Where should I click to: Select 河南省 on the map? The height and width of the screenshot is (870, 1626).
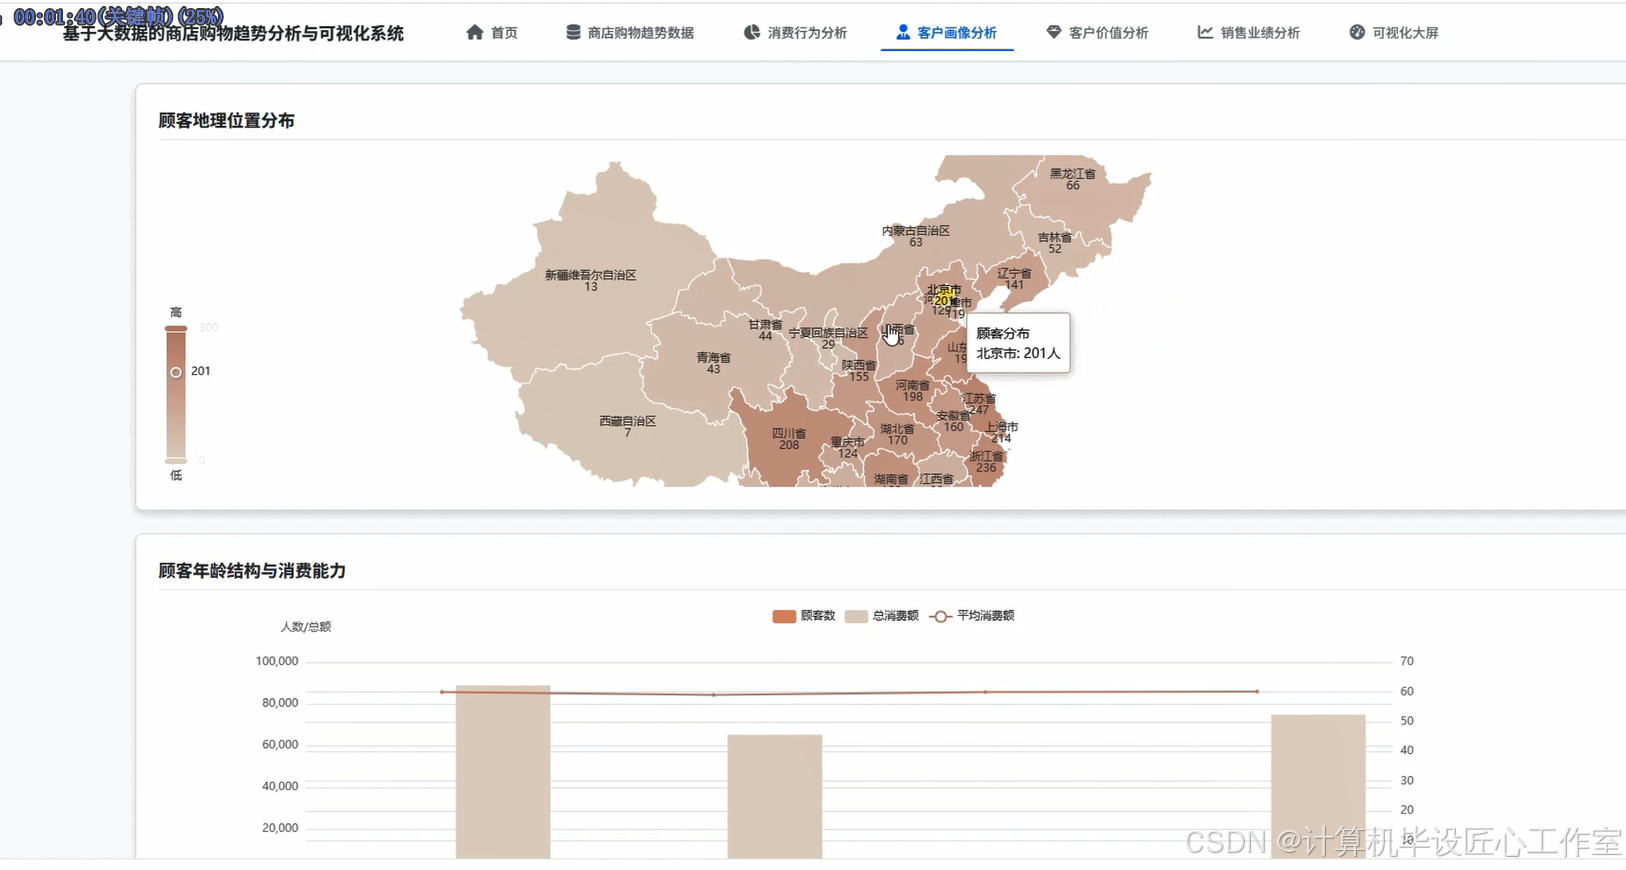912,391
